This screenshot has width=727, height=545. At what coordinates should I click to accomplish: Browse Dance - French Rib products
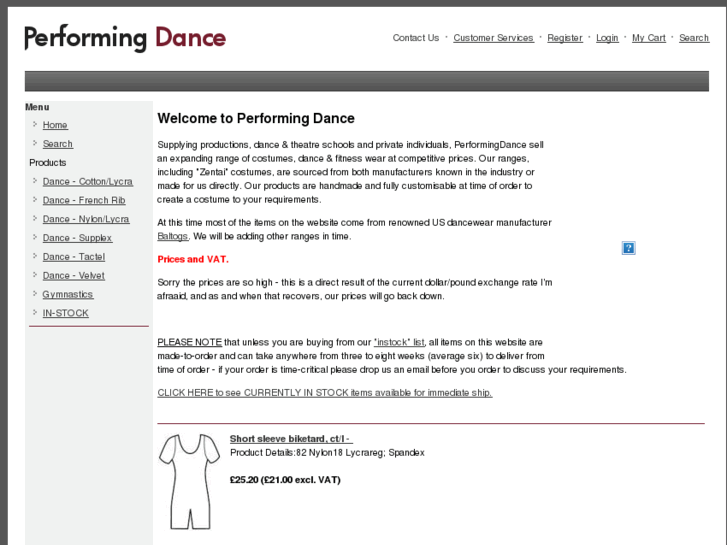(x=84, y=200)
